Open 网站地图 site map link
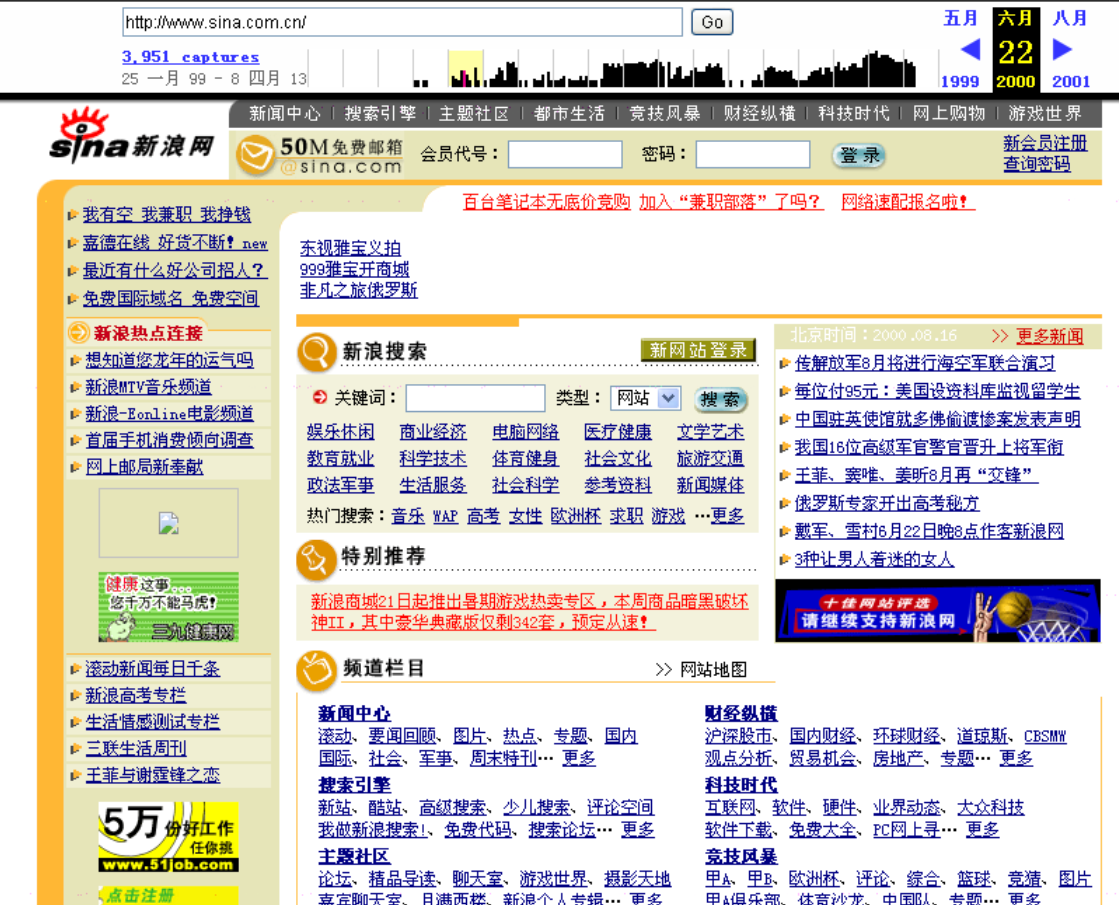Image resolution: width=1119 pixels, height=905 pixels. click(x=713, y=669)
